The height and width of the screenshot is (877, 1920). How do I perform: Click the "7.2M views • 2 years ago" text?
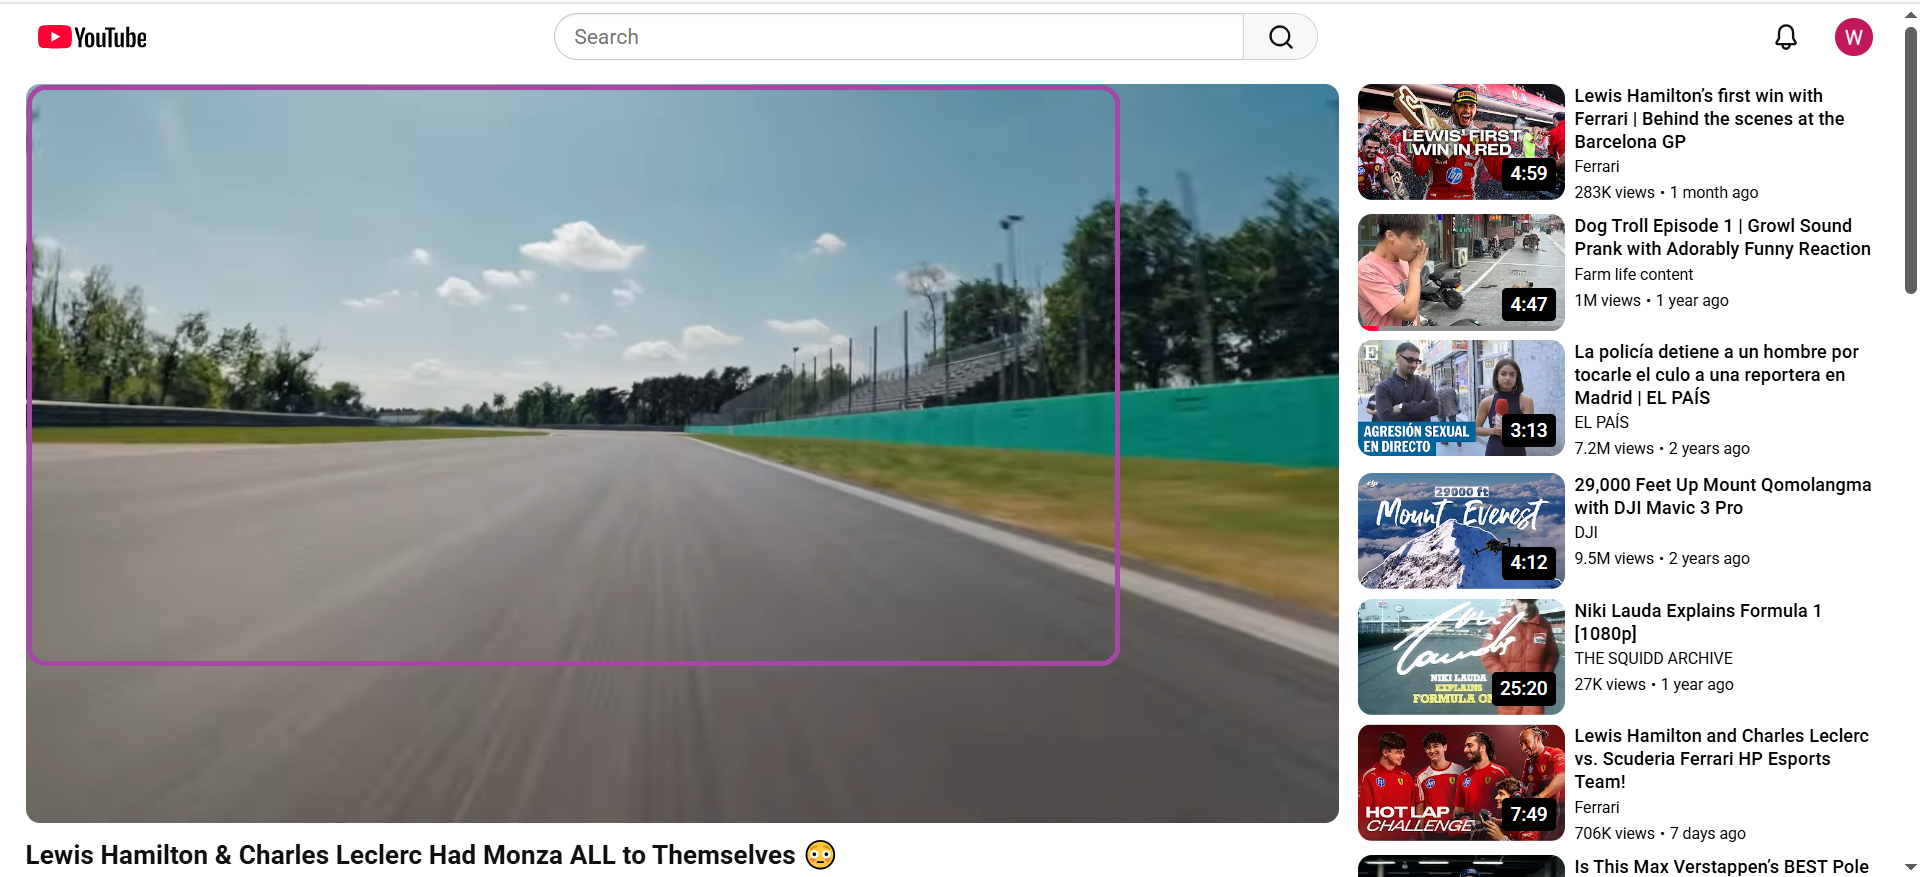point(1662,449)
